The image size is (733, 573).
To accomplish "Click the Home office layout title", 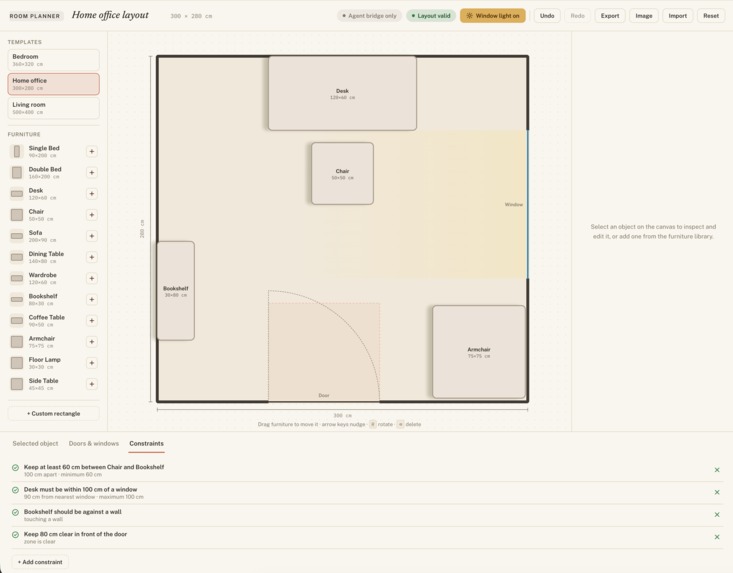I will click(x=110, y=15).
